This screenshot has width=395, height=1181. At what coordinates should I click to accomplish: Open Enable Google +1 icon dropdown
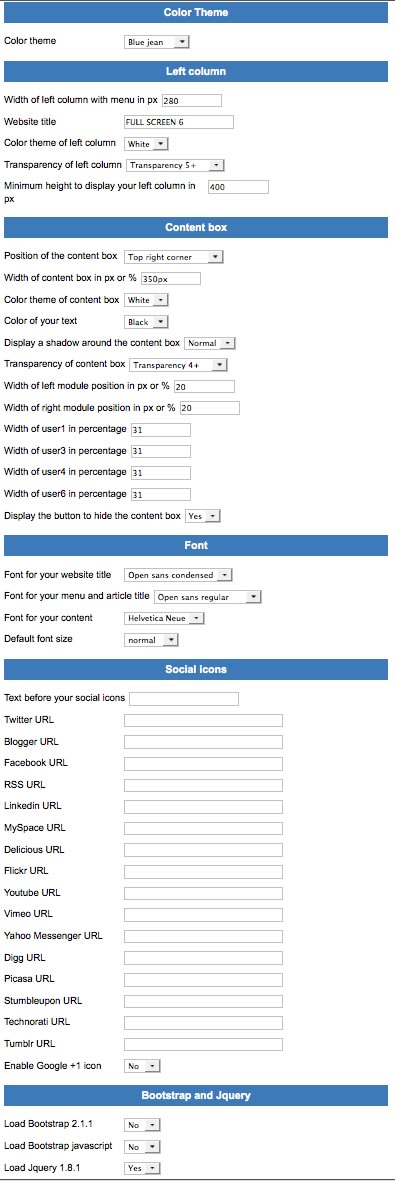point(142,1066)
